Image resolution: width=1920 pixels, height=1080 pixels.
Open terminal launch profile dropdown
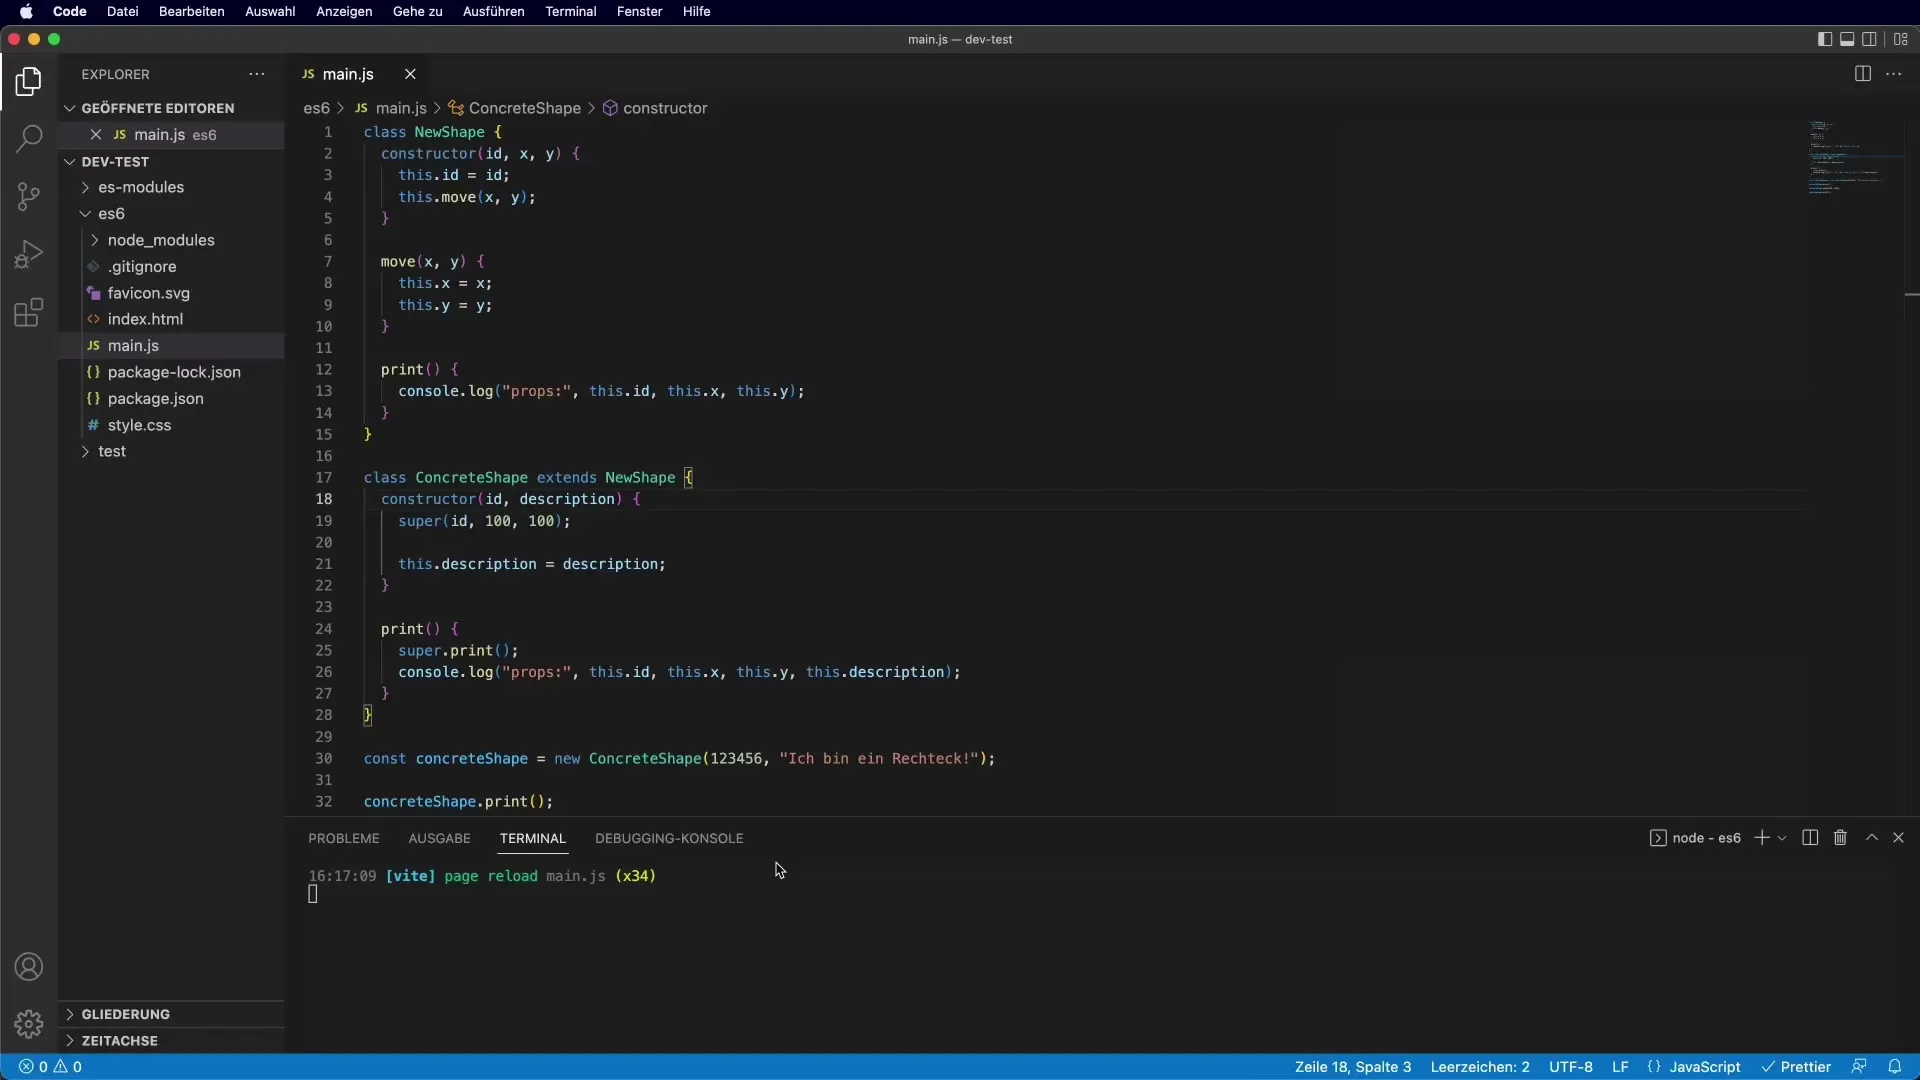pos(1782,838)
